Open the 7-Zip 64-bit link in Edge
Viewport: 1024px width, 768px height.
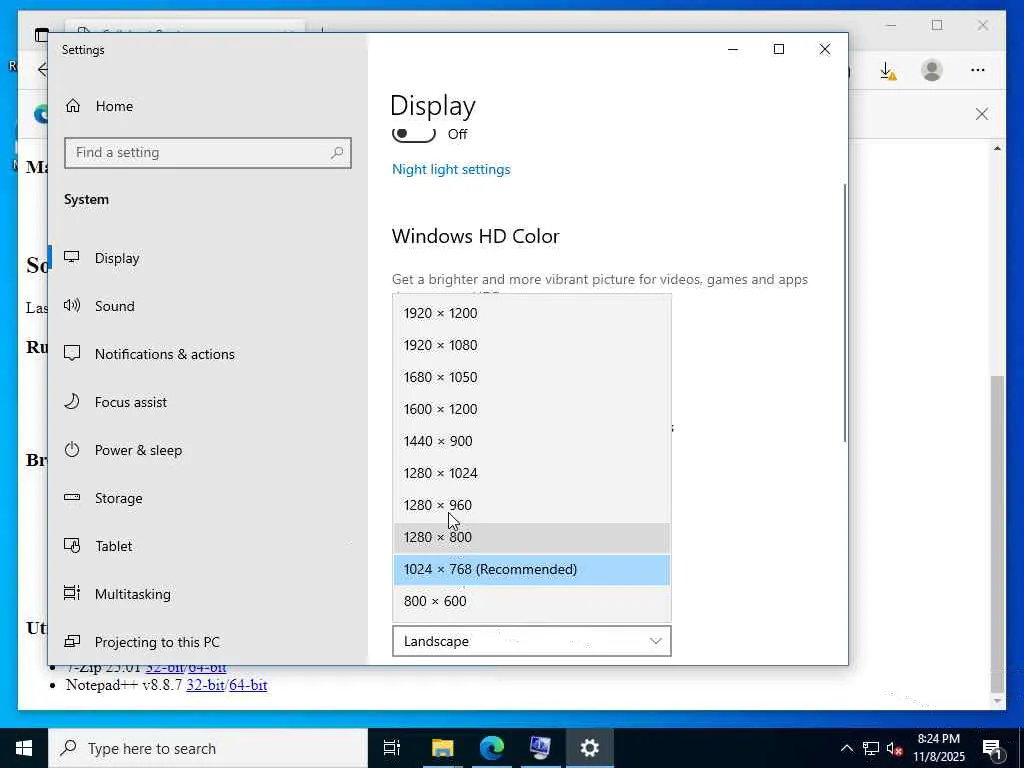[x=208, y=668]
